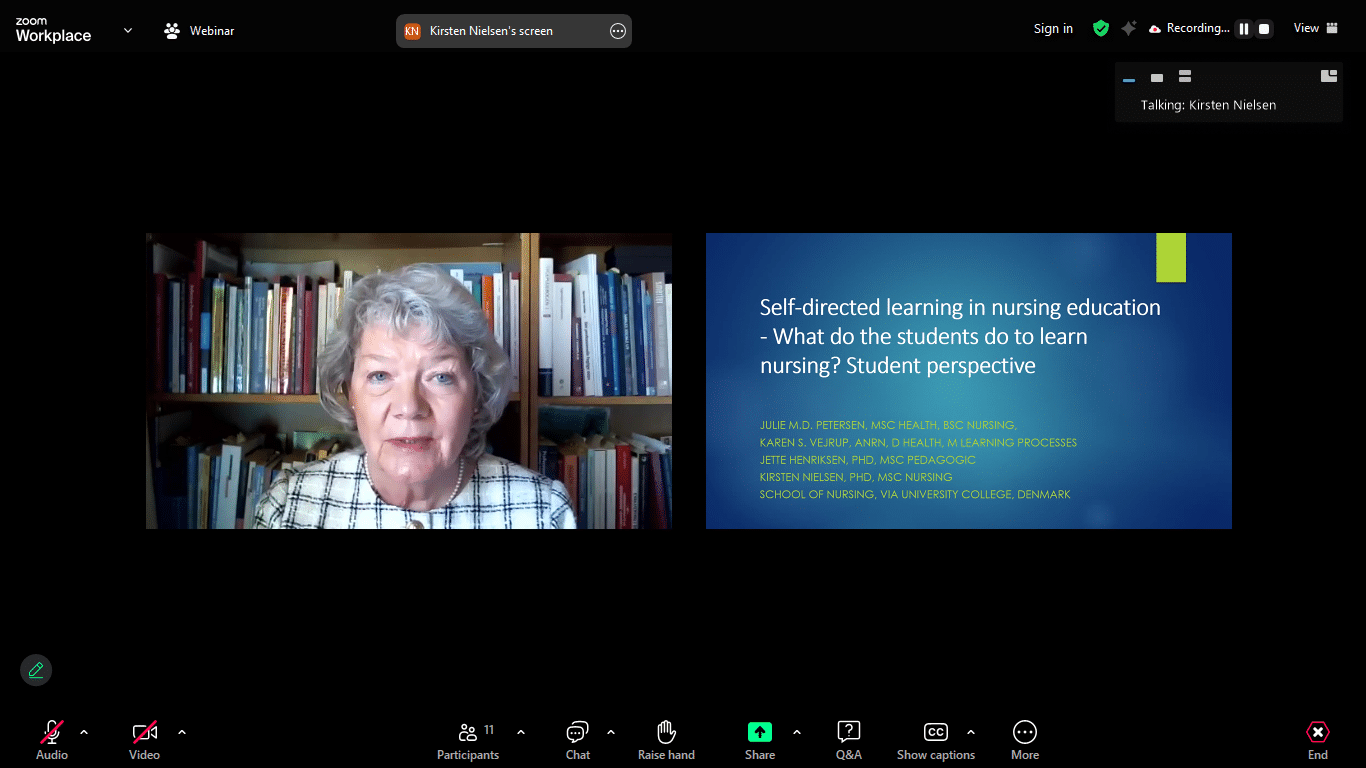Open the annotation pencil tool
Screen dimensions: 1366x768
[x=36, y=670]
